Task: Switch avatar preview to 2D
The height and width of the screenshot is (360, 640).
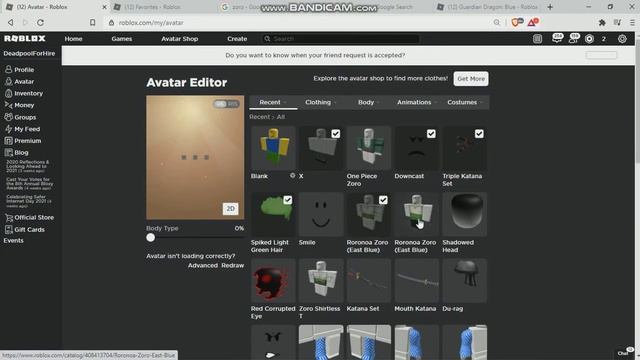Action: (x=230, y=209)
